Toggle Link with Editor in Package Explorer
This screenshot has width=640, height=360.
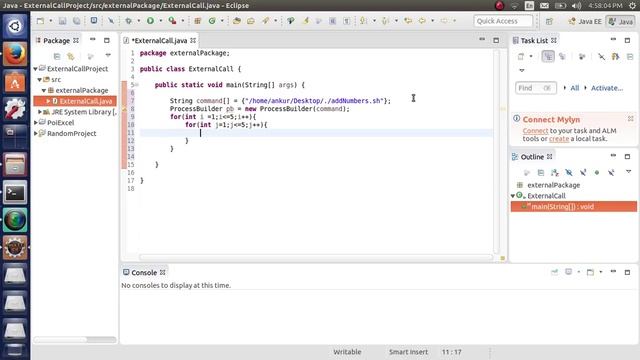[x=71, y=56]
